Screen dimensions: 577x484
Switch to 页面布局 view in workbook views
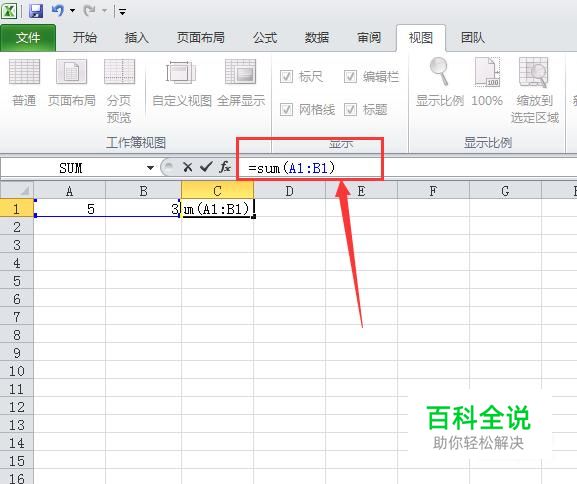(72, 83)
